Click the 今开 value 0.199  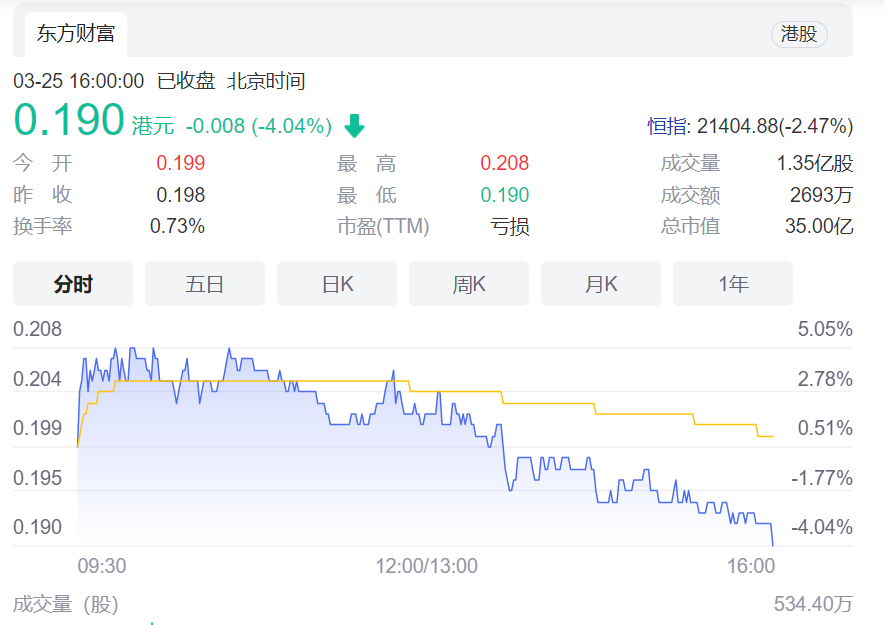[180, 163]
